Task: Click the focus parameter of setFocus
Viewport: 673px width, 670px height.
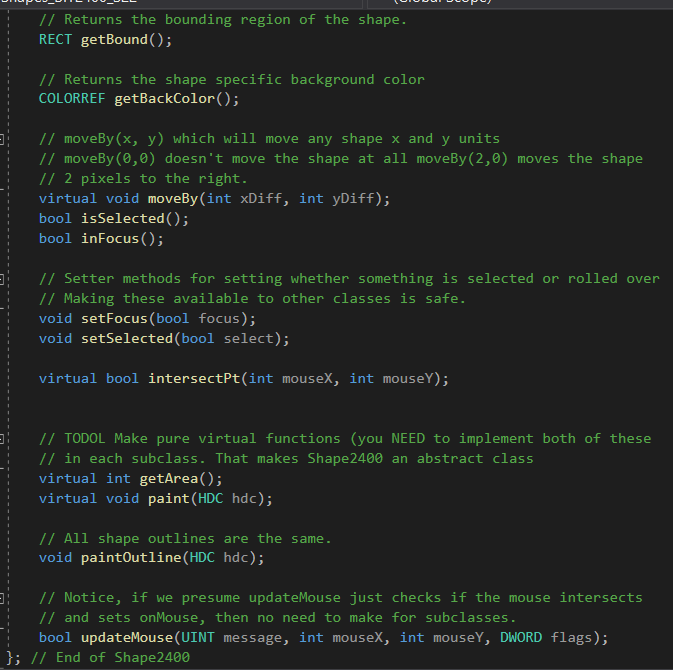Action: [x=219, y=318]
